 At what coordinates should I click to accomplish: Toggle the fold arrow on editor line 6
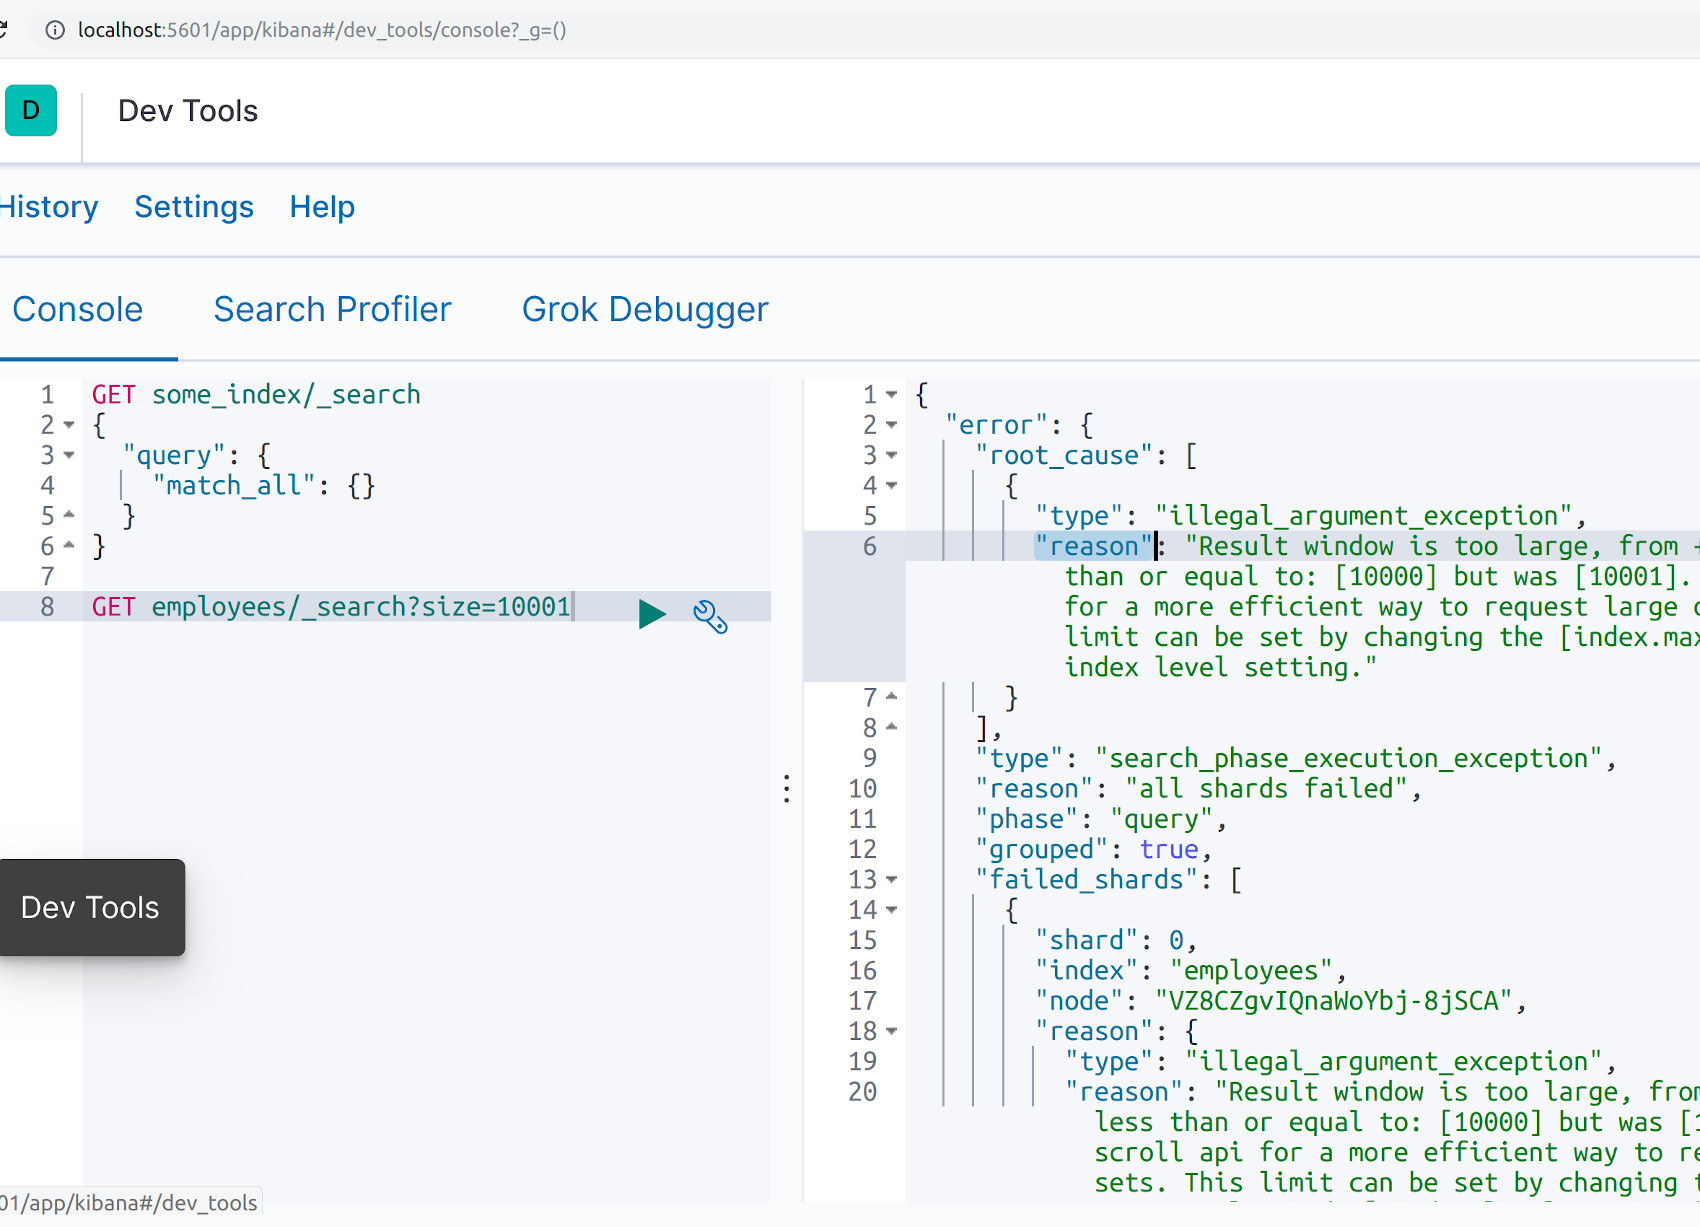click(67, 545)
